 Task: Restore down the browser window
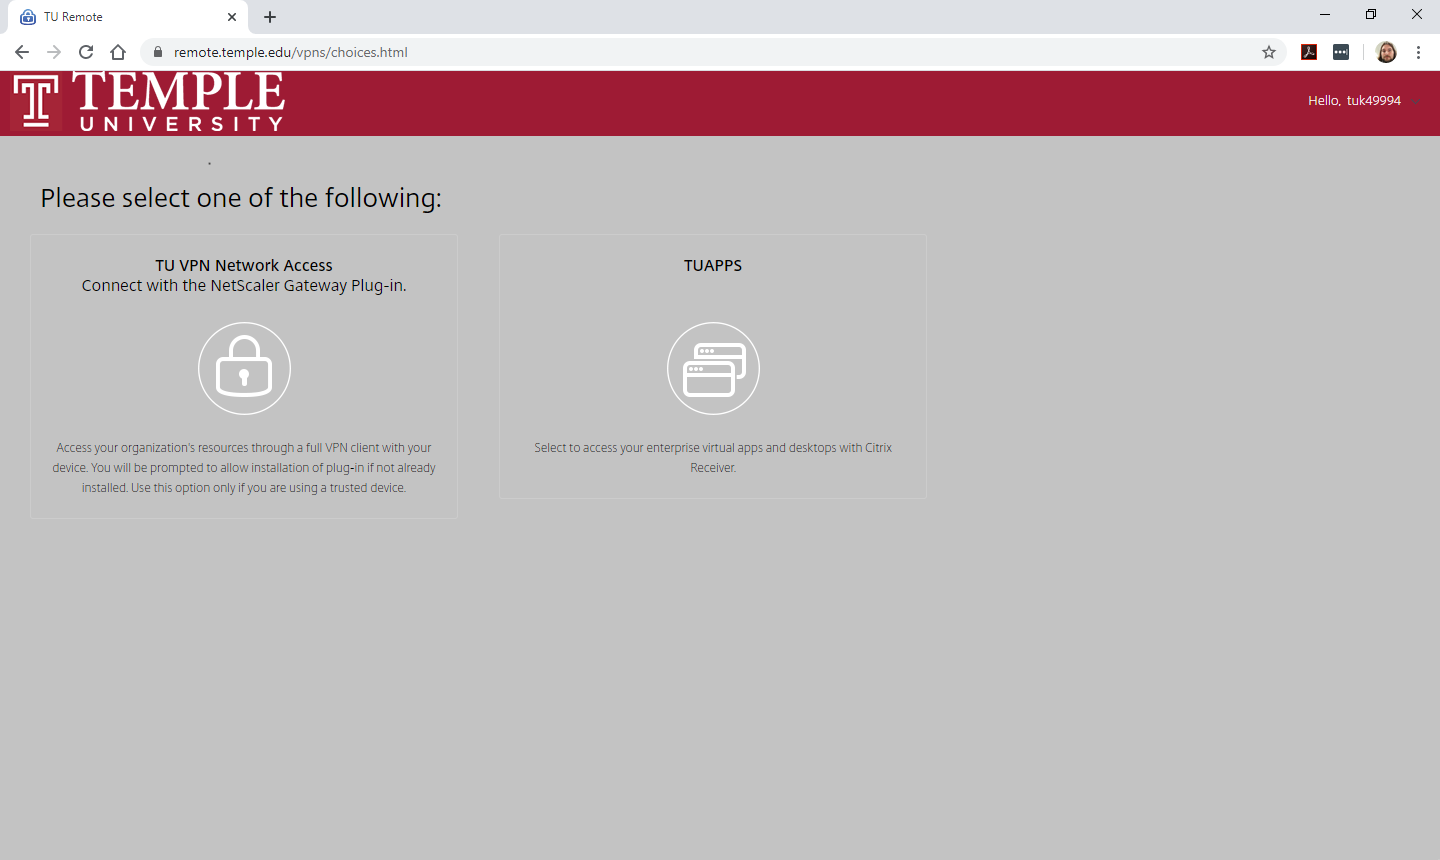point(1371,15)
